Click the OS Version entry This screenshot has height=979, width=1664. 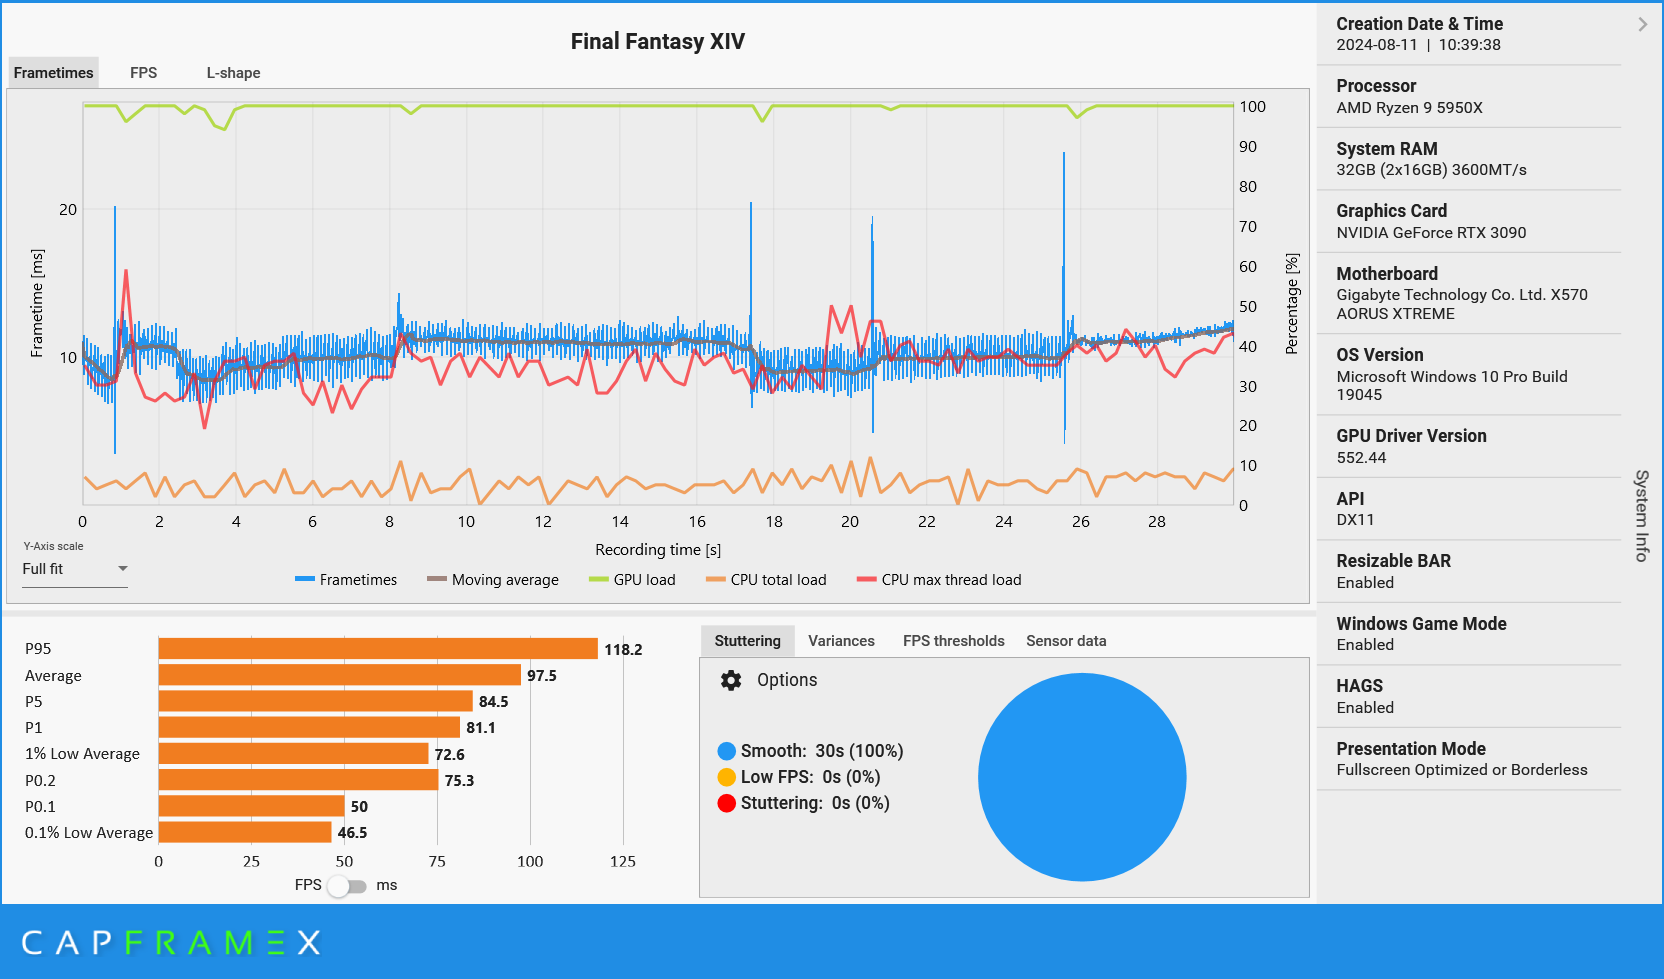pos(1469,375)
